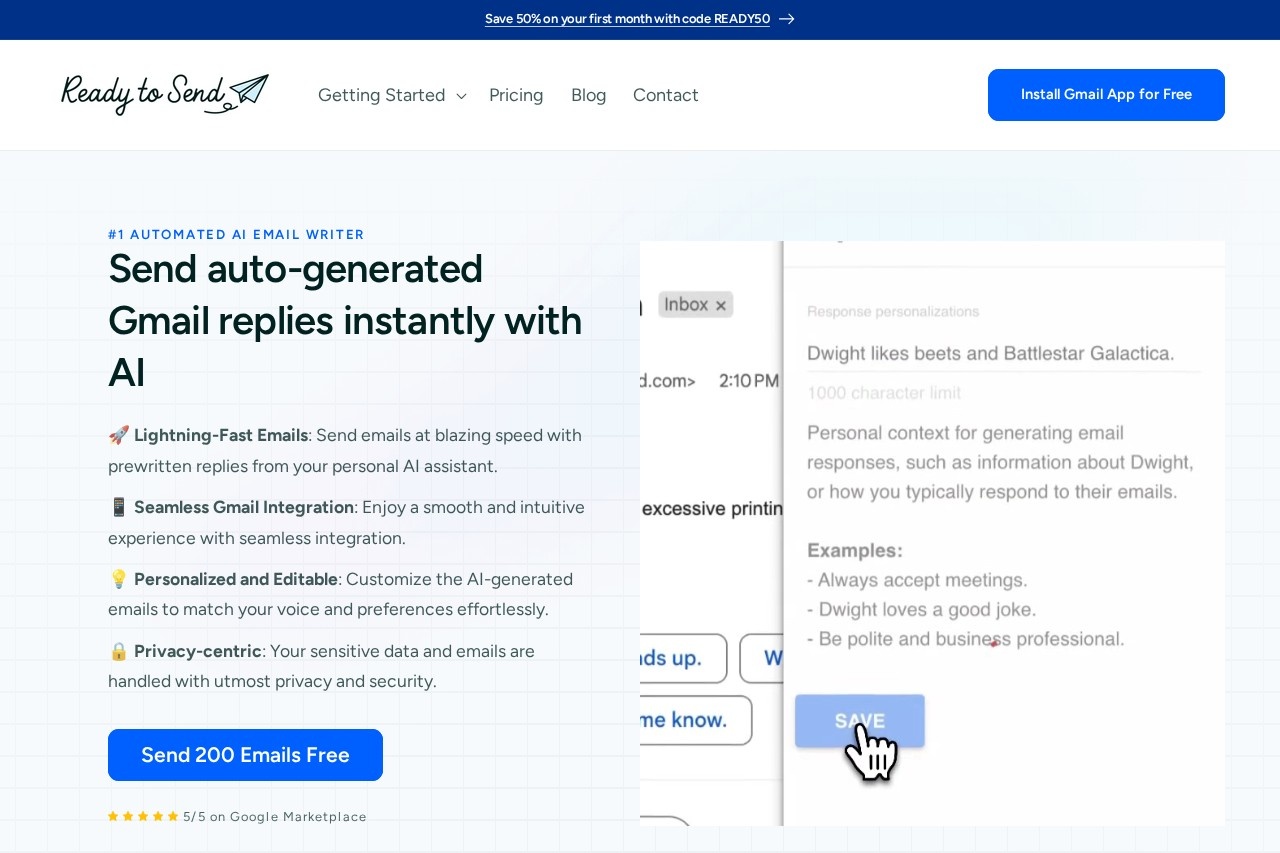Screen dimensions: 1280x853
Task: Click the lock emoji beside Privacy-centric
Action: (119, 651)
